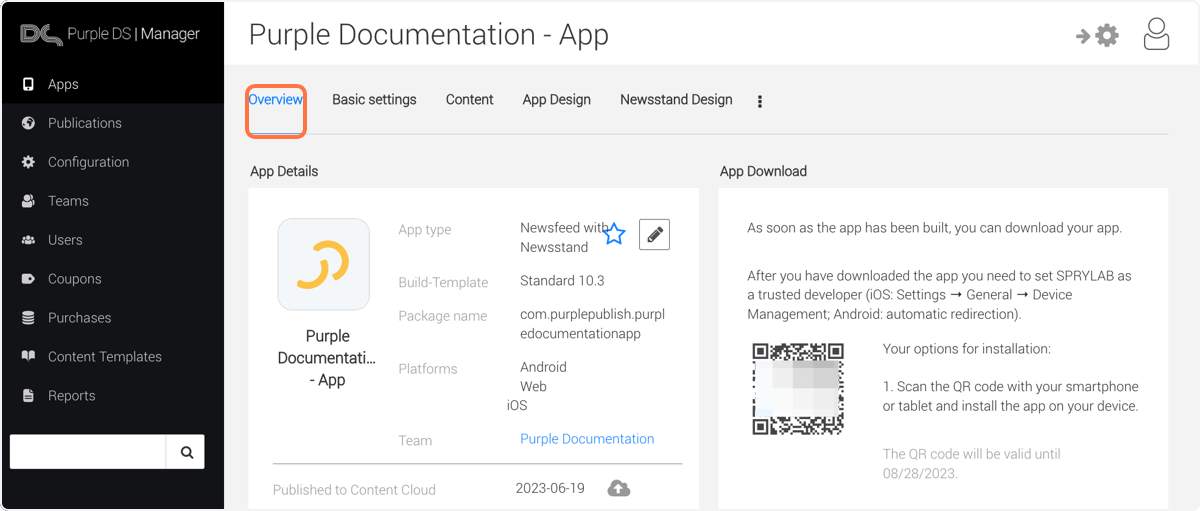
Task: Click the cloud upload publish icon
Action: [619, 488]
